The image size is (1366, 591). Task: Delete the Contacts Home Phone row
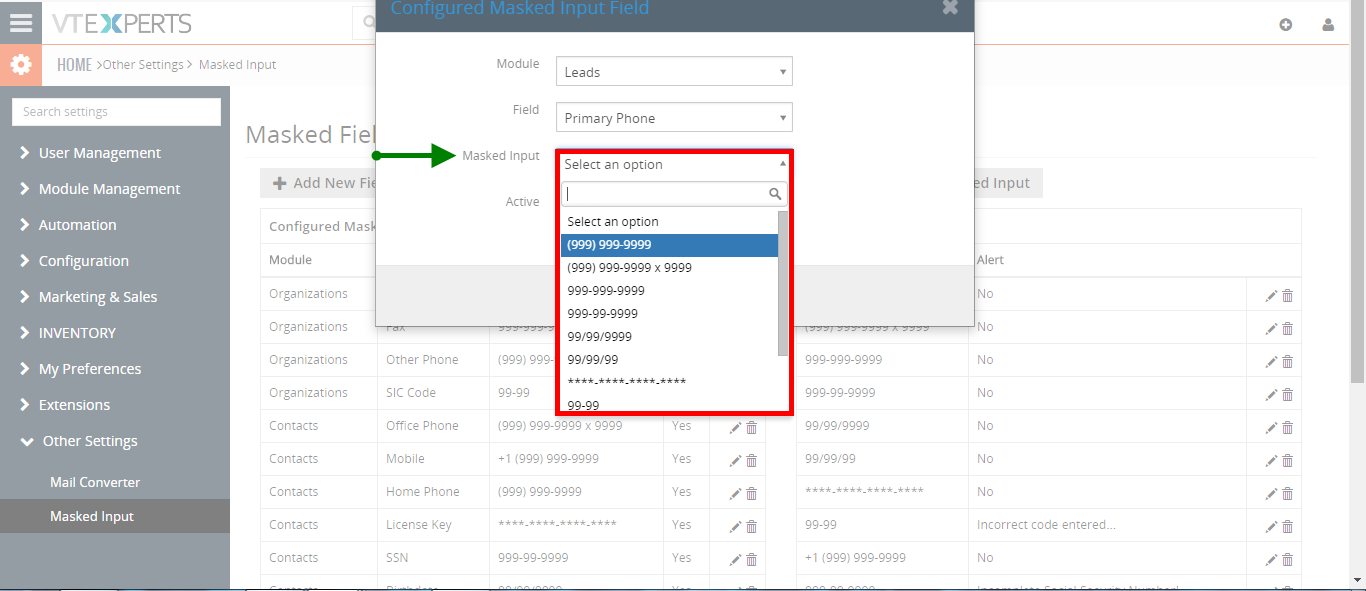tap(752, 493)
